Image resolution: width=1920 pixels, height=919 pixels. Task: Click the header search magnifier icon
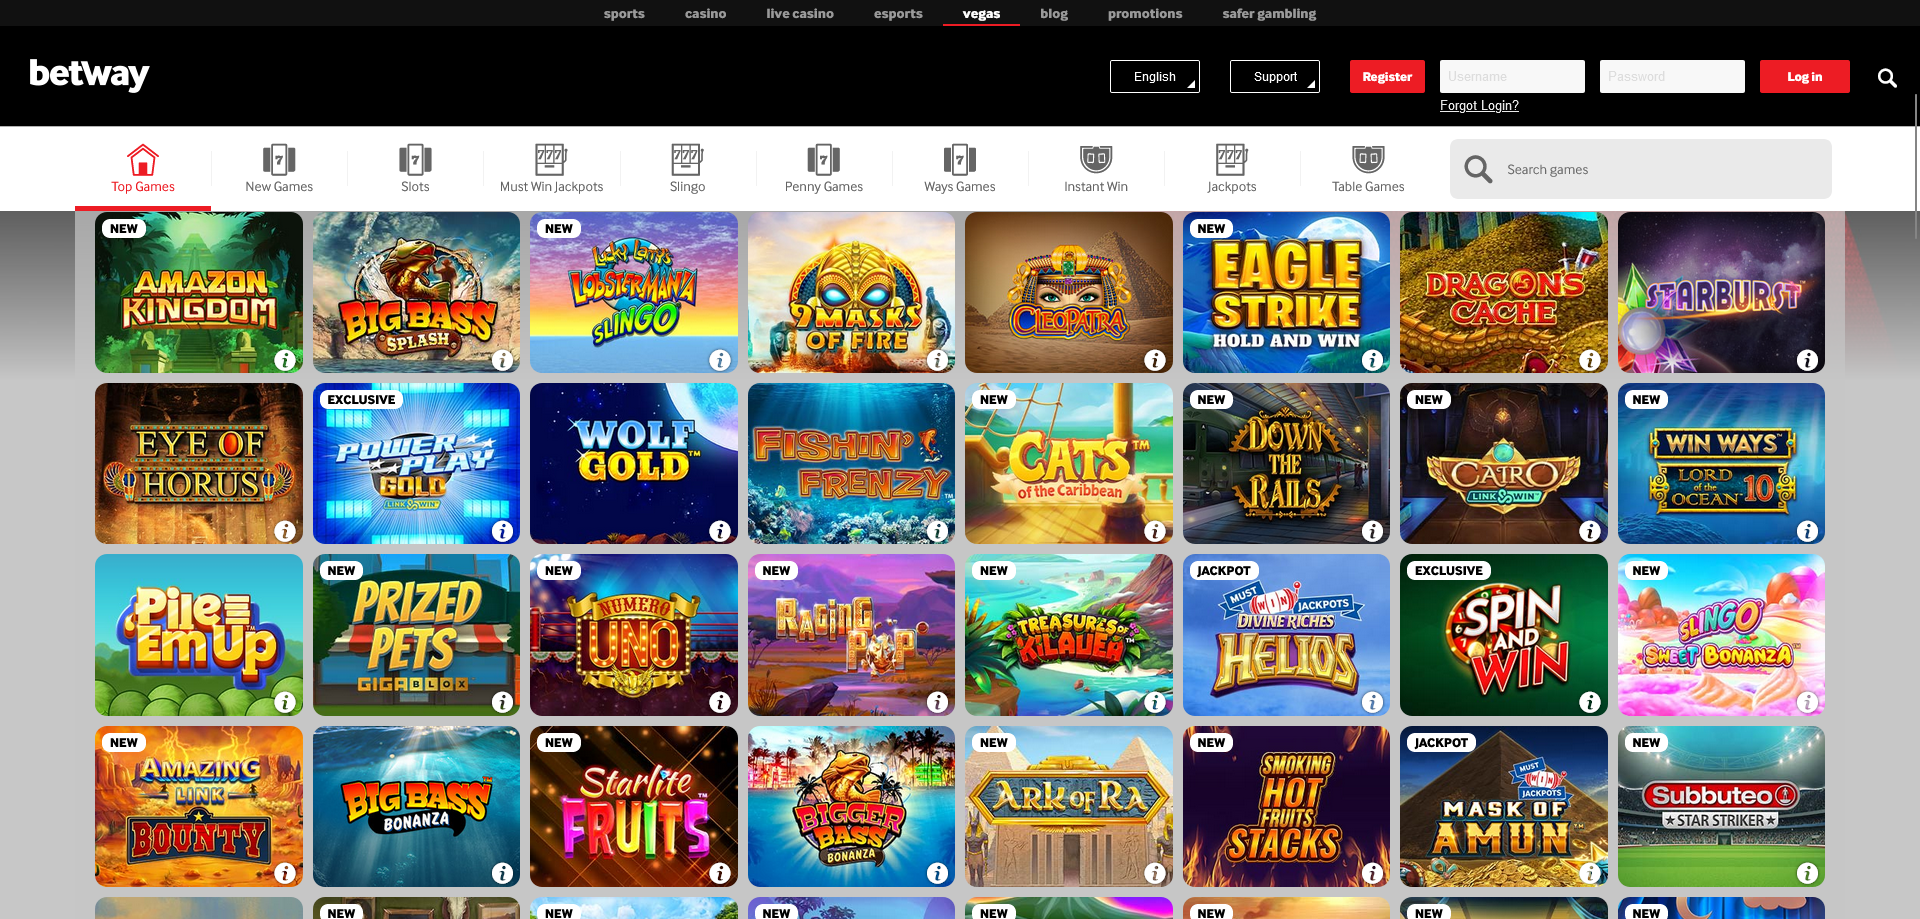(x=1887, y=77)
